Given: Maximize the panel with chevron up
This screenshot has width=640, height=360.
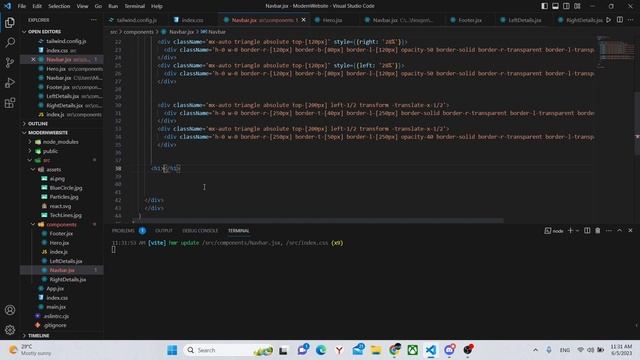Looking at the screenshot, I should (620, 231).
